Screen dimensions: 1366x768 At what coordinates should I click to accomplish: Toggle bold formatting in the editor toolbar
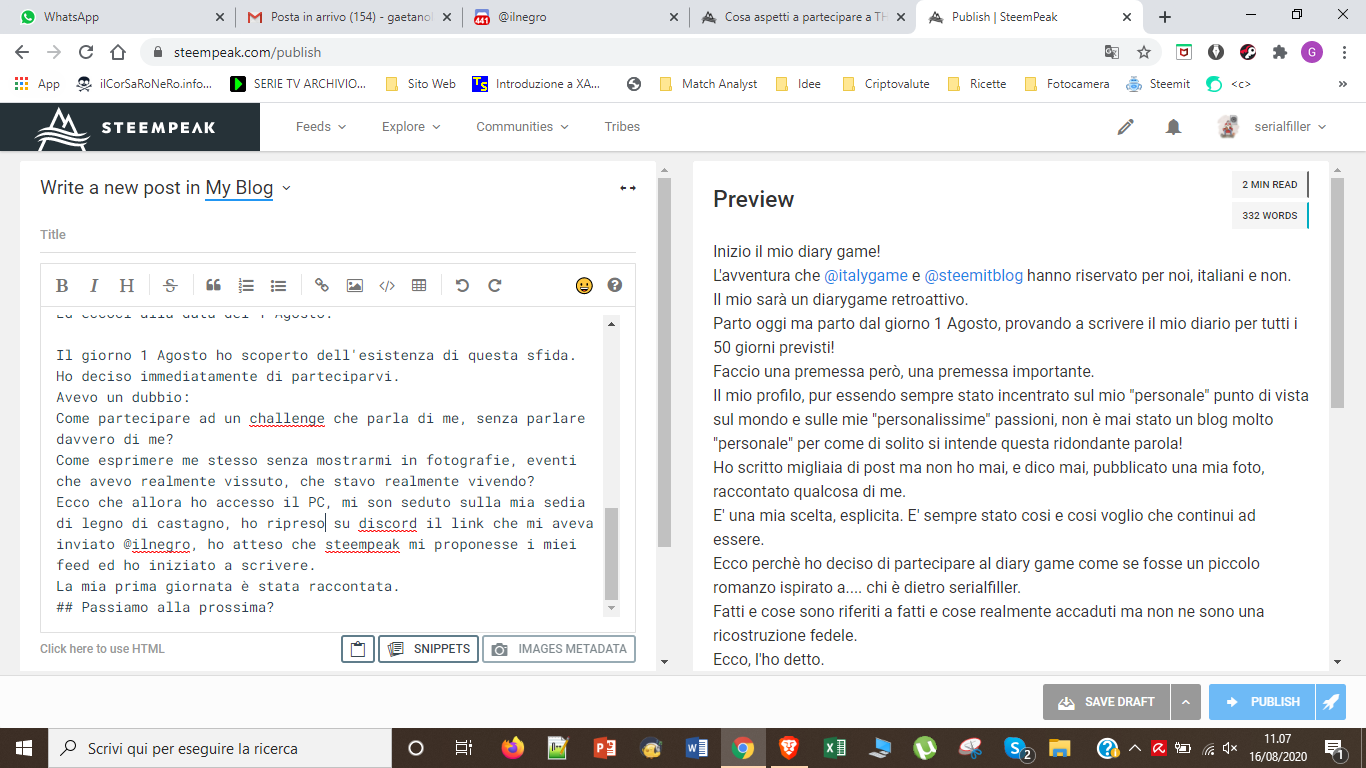point(62,286)
